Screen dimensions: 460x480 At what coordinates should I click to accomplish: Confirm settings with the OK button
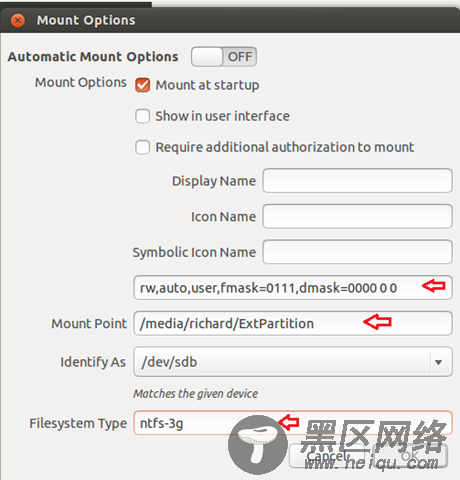(410, 456)
